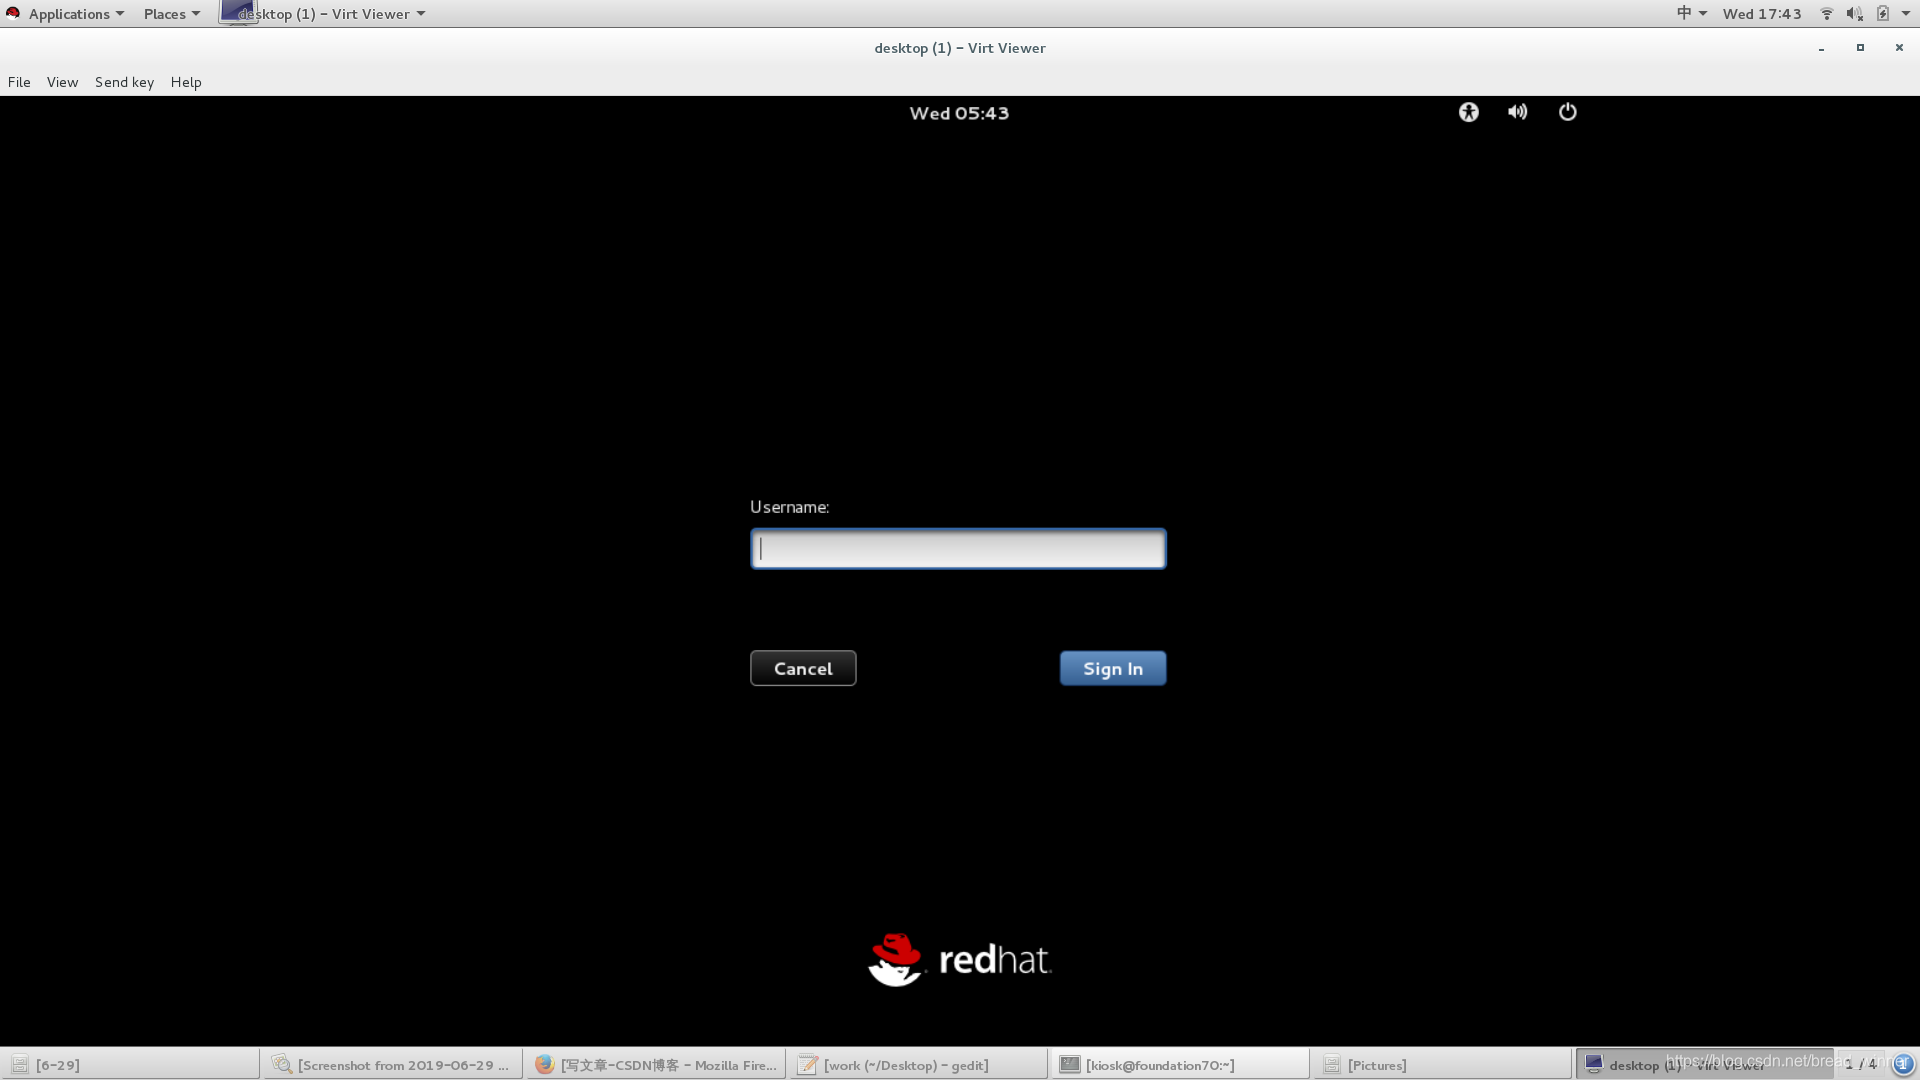Click the login screen clock Wed 05:43
This screenshot has width=1920, height=1080.
pyautogui.click(x=959, y=113)
